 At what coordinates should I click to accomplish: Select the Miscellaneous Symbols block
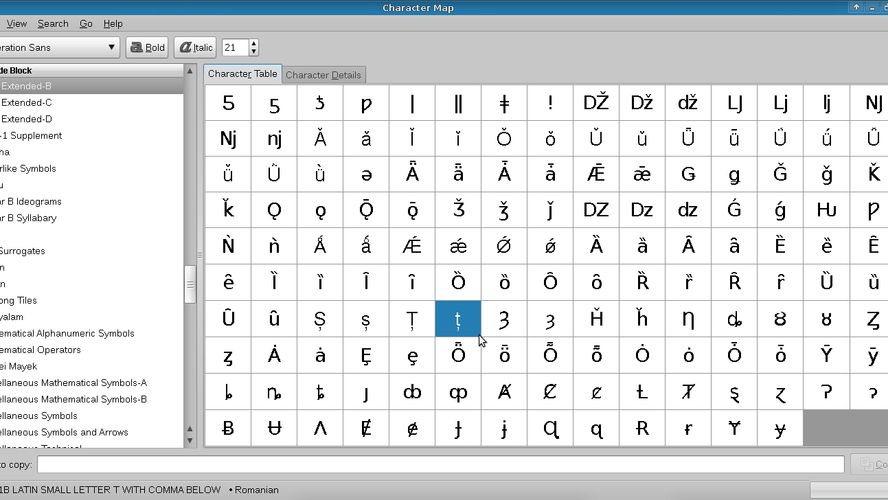click(x=91, y=415)
